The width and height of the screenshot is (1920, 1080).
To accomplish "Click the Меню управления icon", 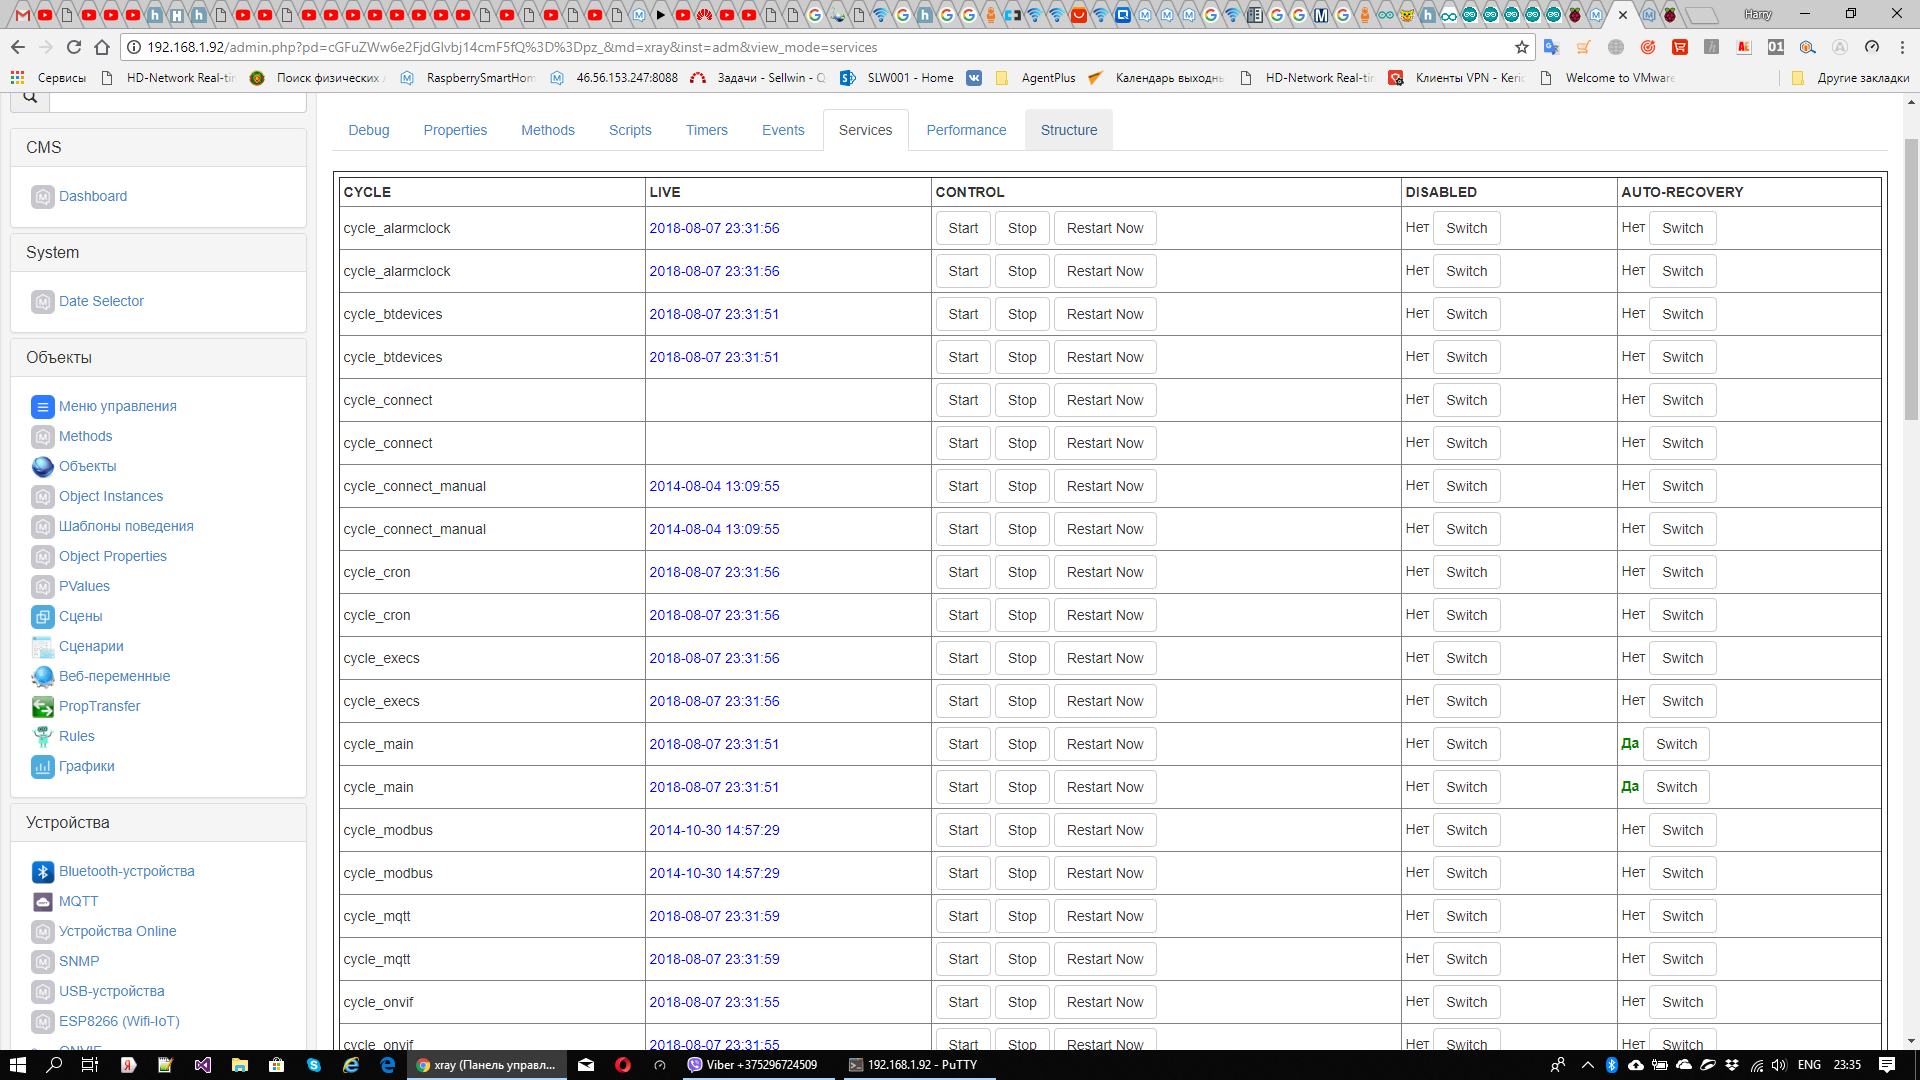I will click(x=42, y=407).
